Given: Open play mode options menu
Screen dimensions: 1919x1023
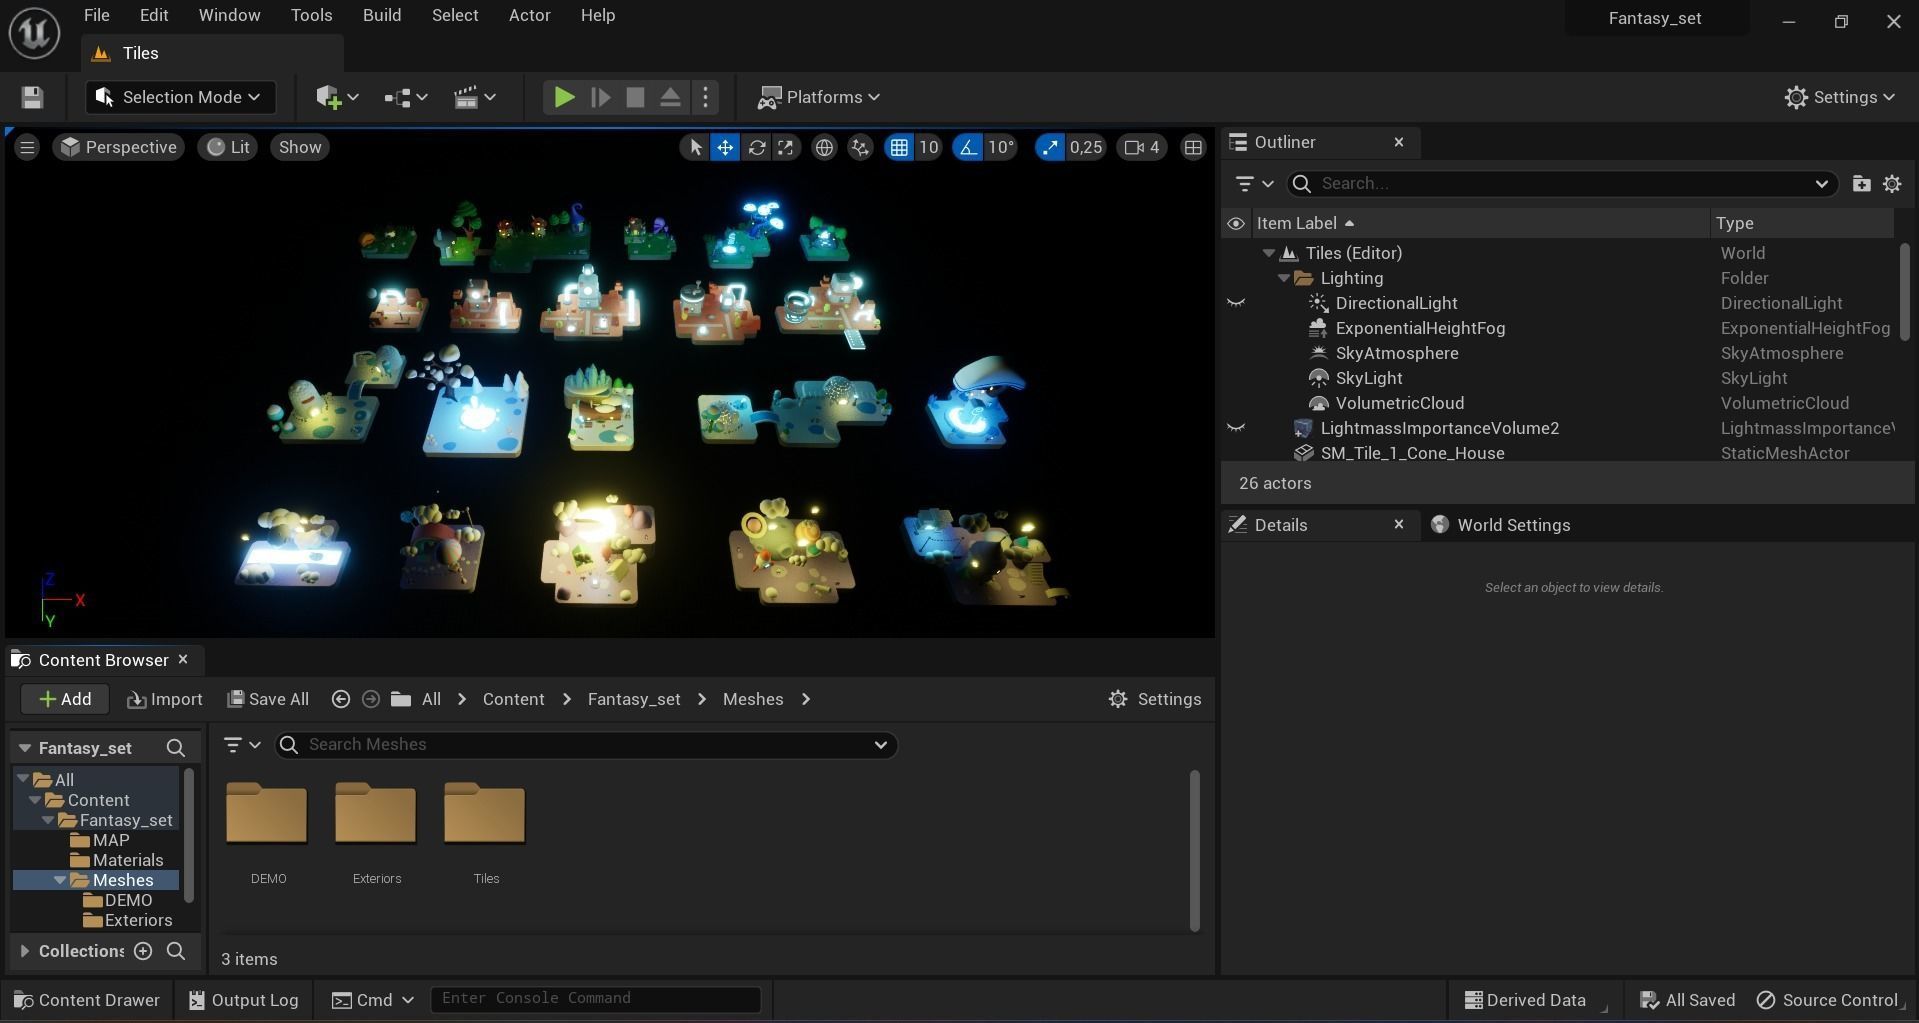Looking at the screenshot, I should (706, 97).
